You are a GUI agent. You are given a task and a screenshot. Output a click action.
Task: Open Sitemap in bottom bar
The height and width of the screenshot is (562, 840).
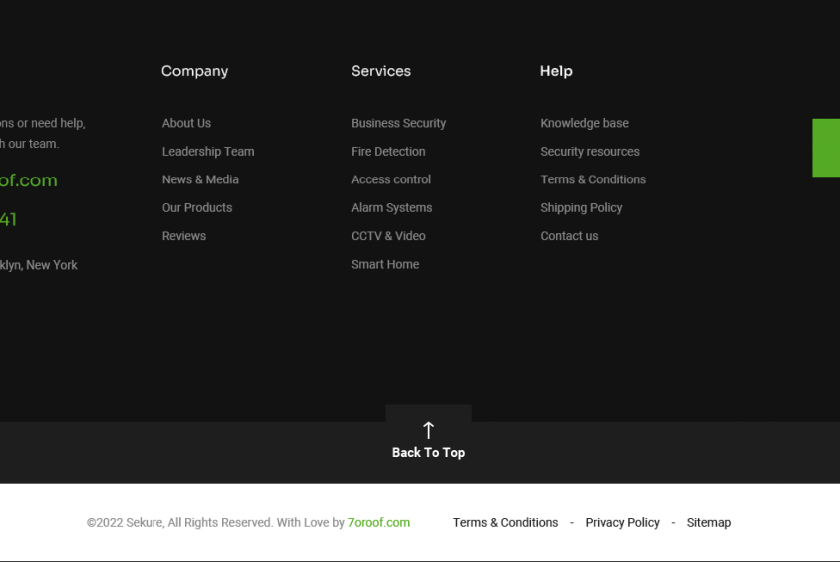point(708,522)
